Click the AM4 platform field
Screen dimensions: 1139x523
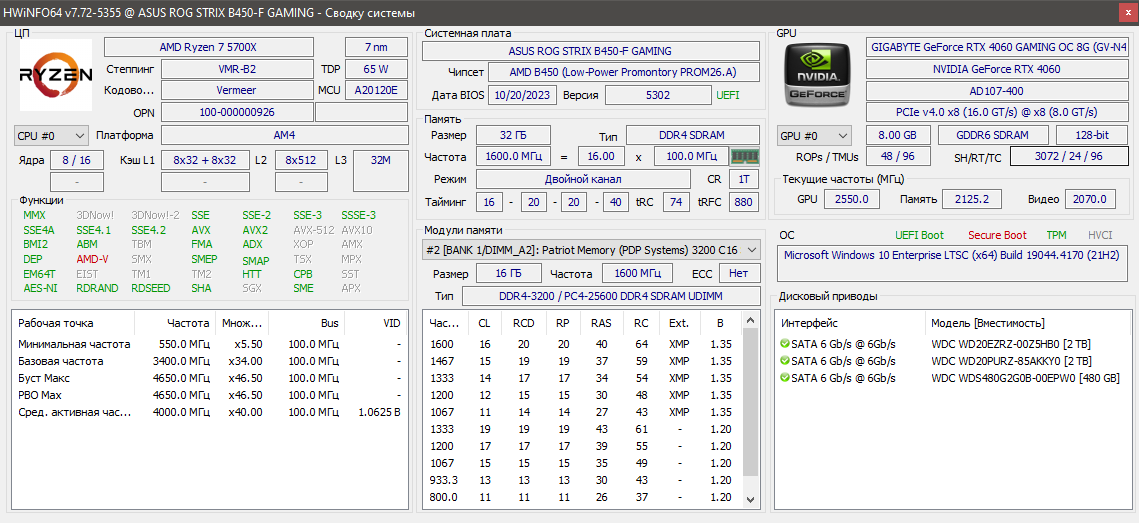(x=284, y=135)
